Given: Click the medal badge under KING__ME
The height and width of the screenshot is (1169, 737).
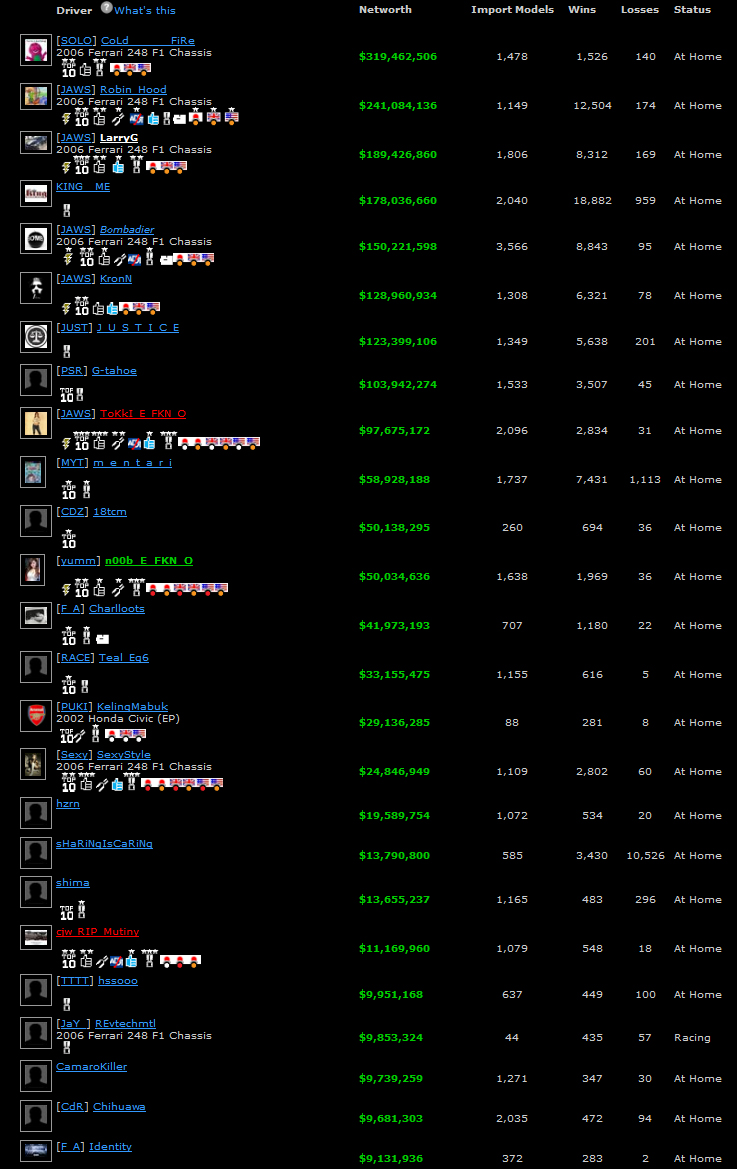Looking at the screenshot, I should 67,211.
